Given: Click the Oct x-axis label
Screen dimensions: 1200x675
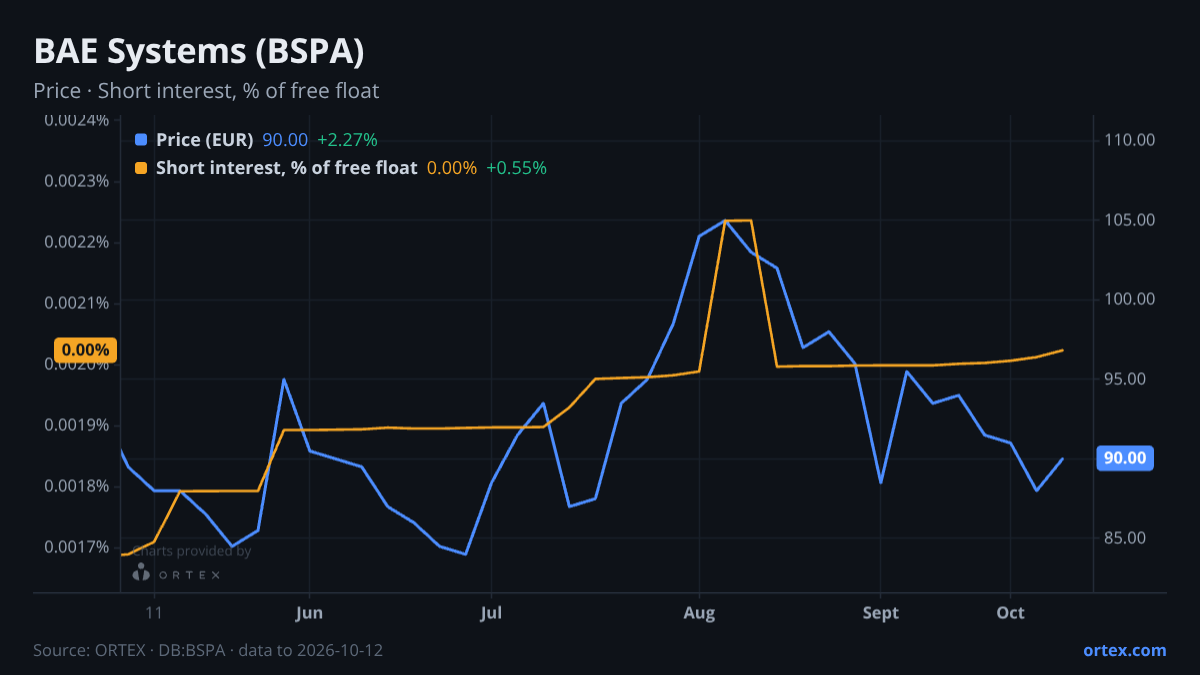Looking at the screenshot, I should [1011, 613].
